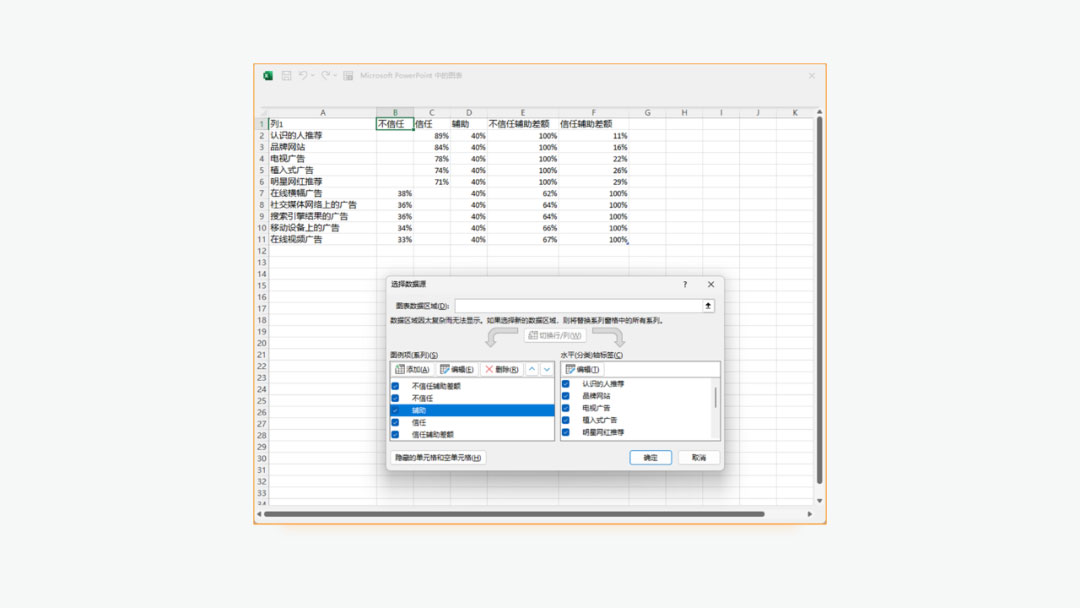Uncheck the 品牌网站 category checkbox
This screenshot has height=608, width=1080.
click(566, 396)
